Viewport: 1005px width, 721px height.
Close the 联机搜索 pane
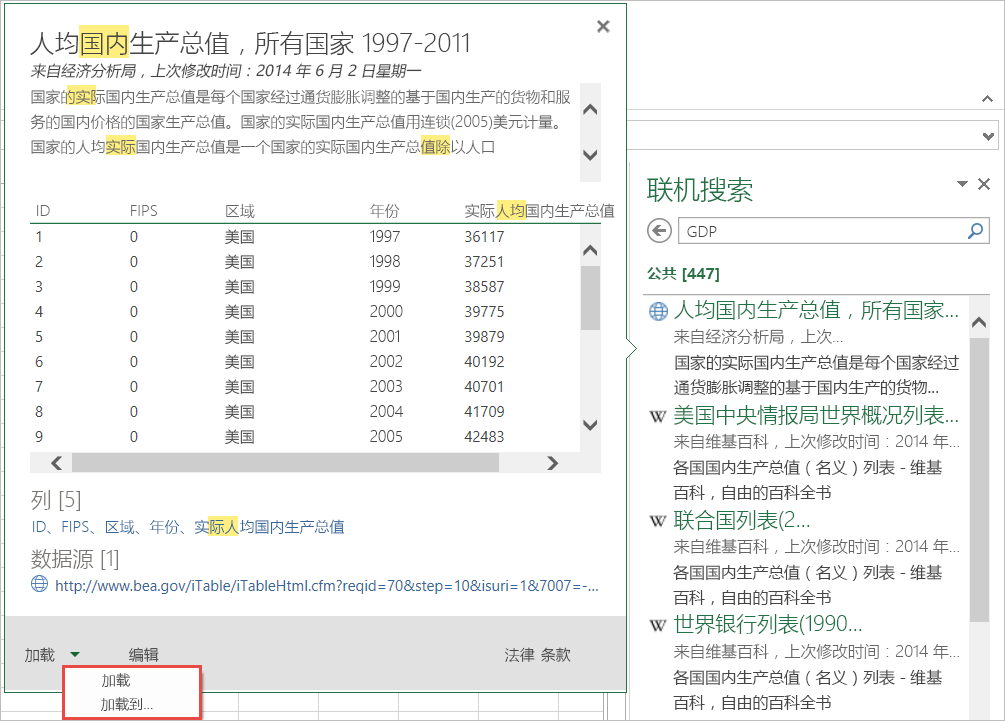tap(984, 184)
